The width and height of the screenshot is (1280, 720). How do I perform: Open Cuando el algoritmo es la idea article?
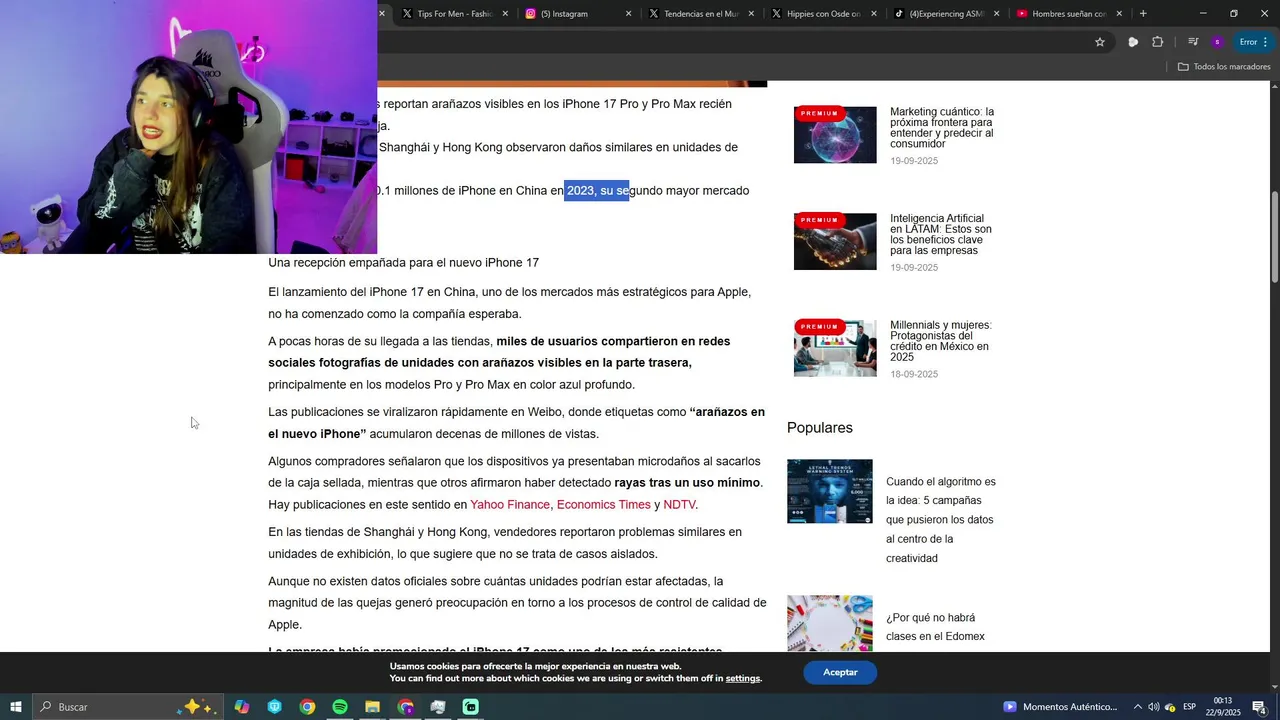pyautogui.click(x=941, y=520)
